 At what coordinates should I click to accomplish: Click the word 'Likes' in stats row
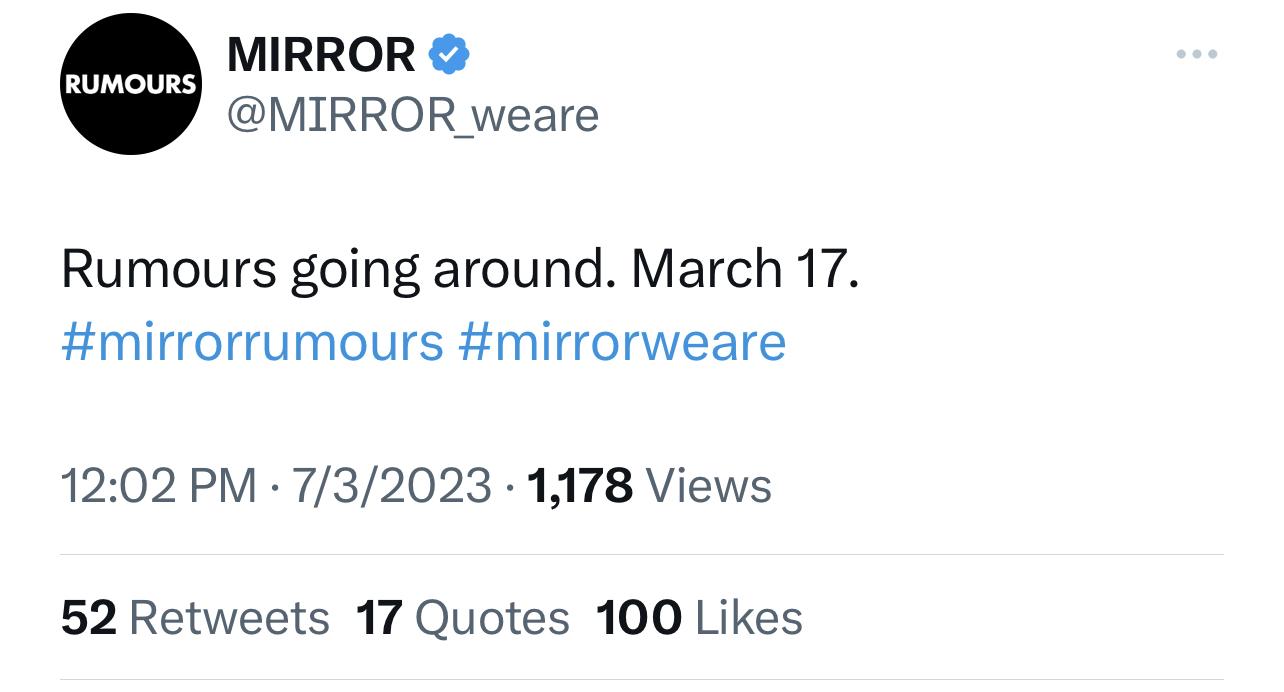[x=748, y=618]
